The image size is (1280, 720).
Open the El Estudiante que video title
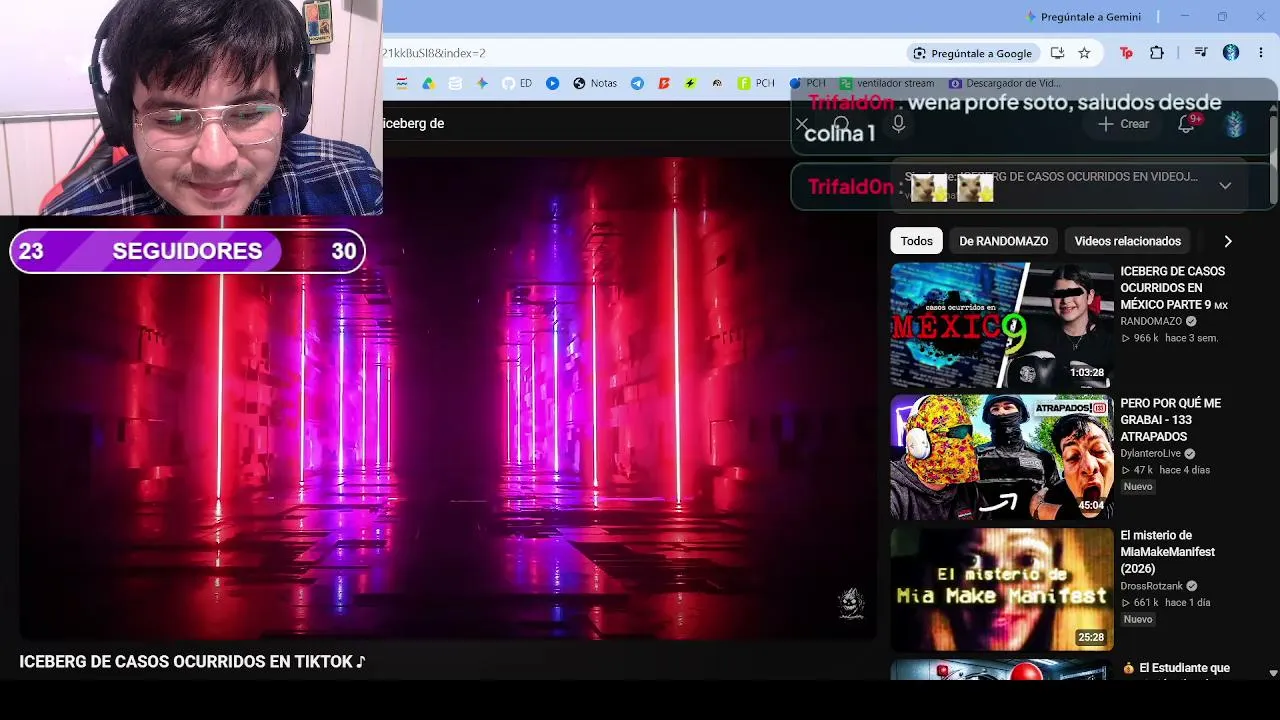pyautogui.click(x=1184, y=668)
